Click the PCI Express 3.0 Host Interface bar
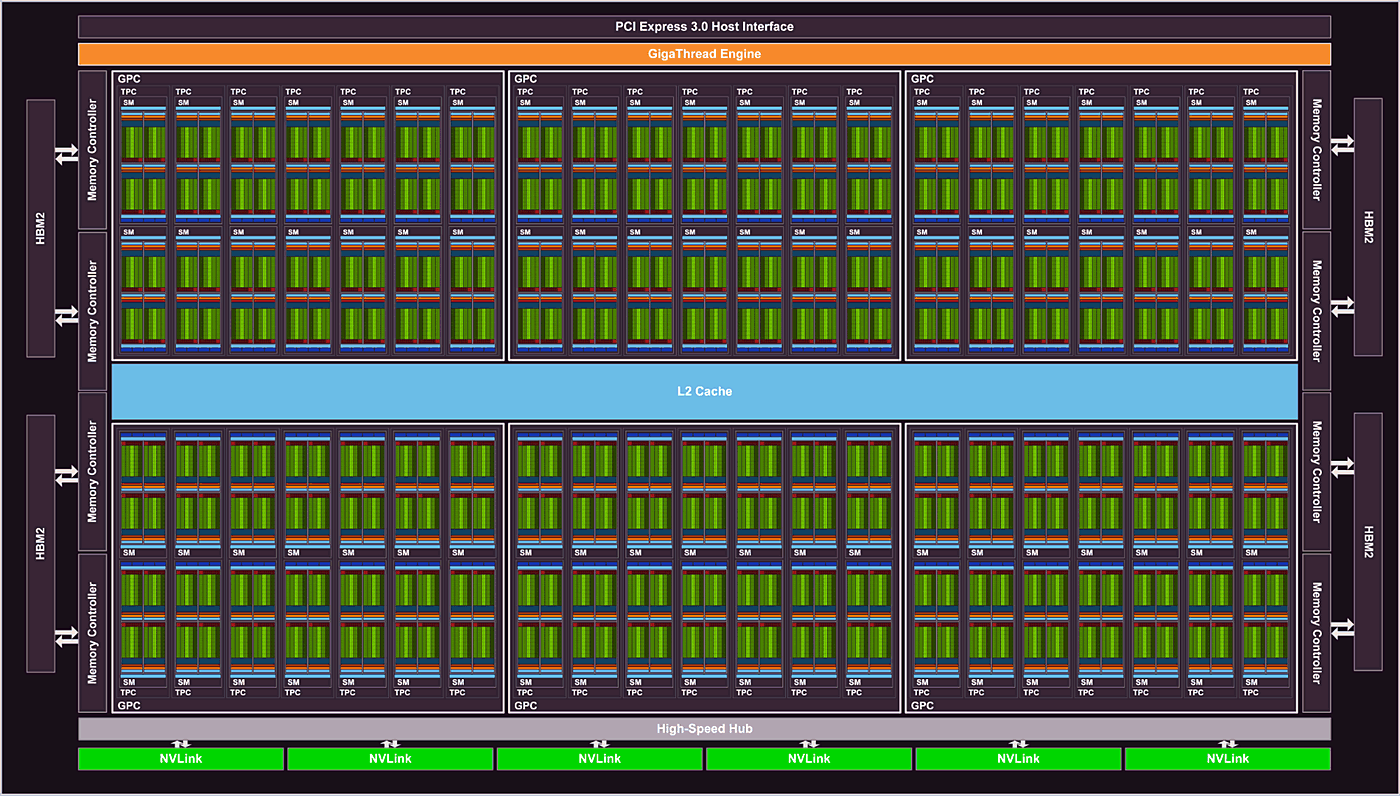Image resolution: width=1400 pixels, height=796 pixels. click(704, 27)
